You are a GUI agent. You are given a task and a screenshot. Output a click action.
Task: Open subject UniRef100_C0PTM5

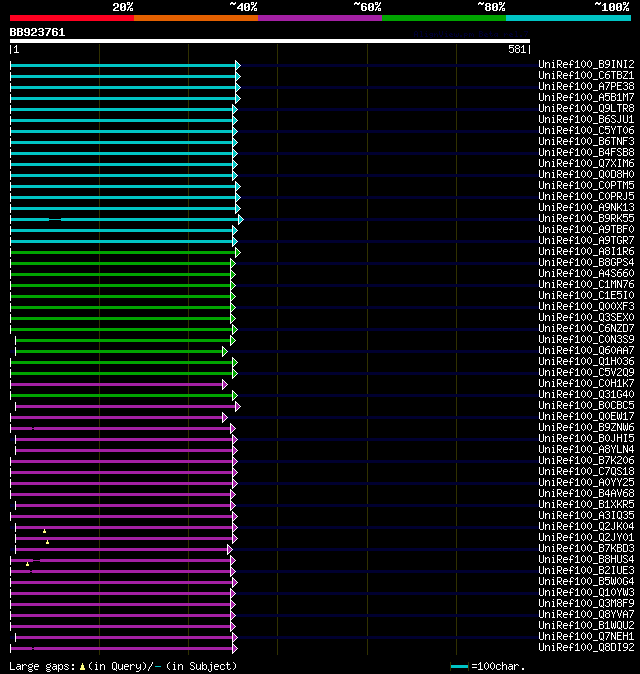(x=586, y=186)
